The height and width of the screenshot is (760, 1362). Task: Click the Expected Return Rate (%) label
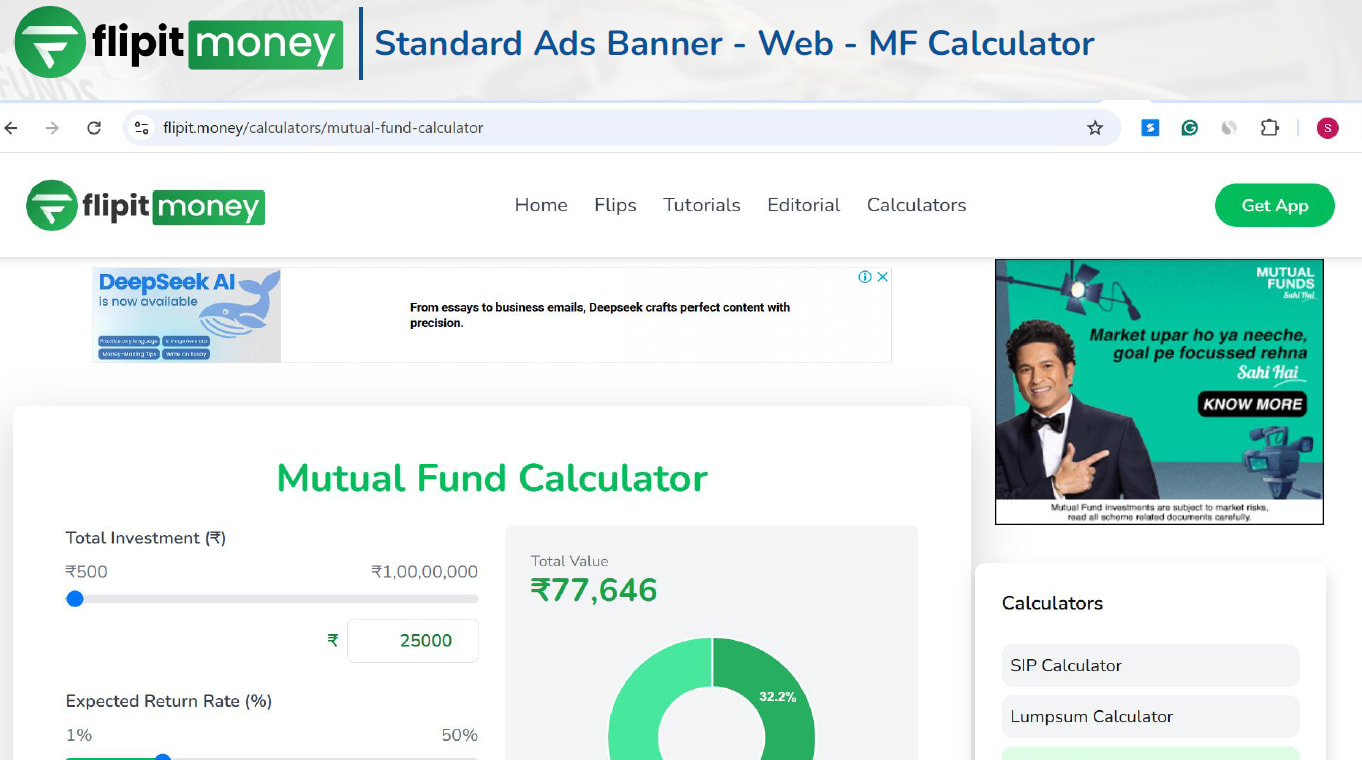point(169,701)
